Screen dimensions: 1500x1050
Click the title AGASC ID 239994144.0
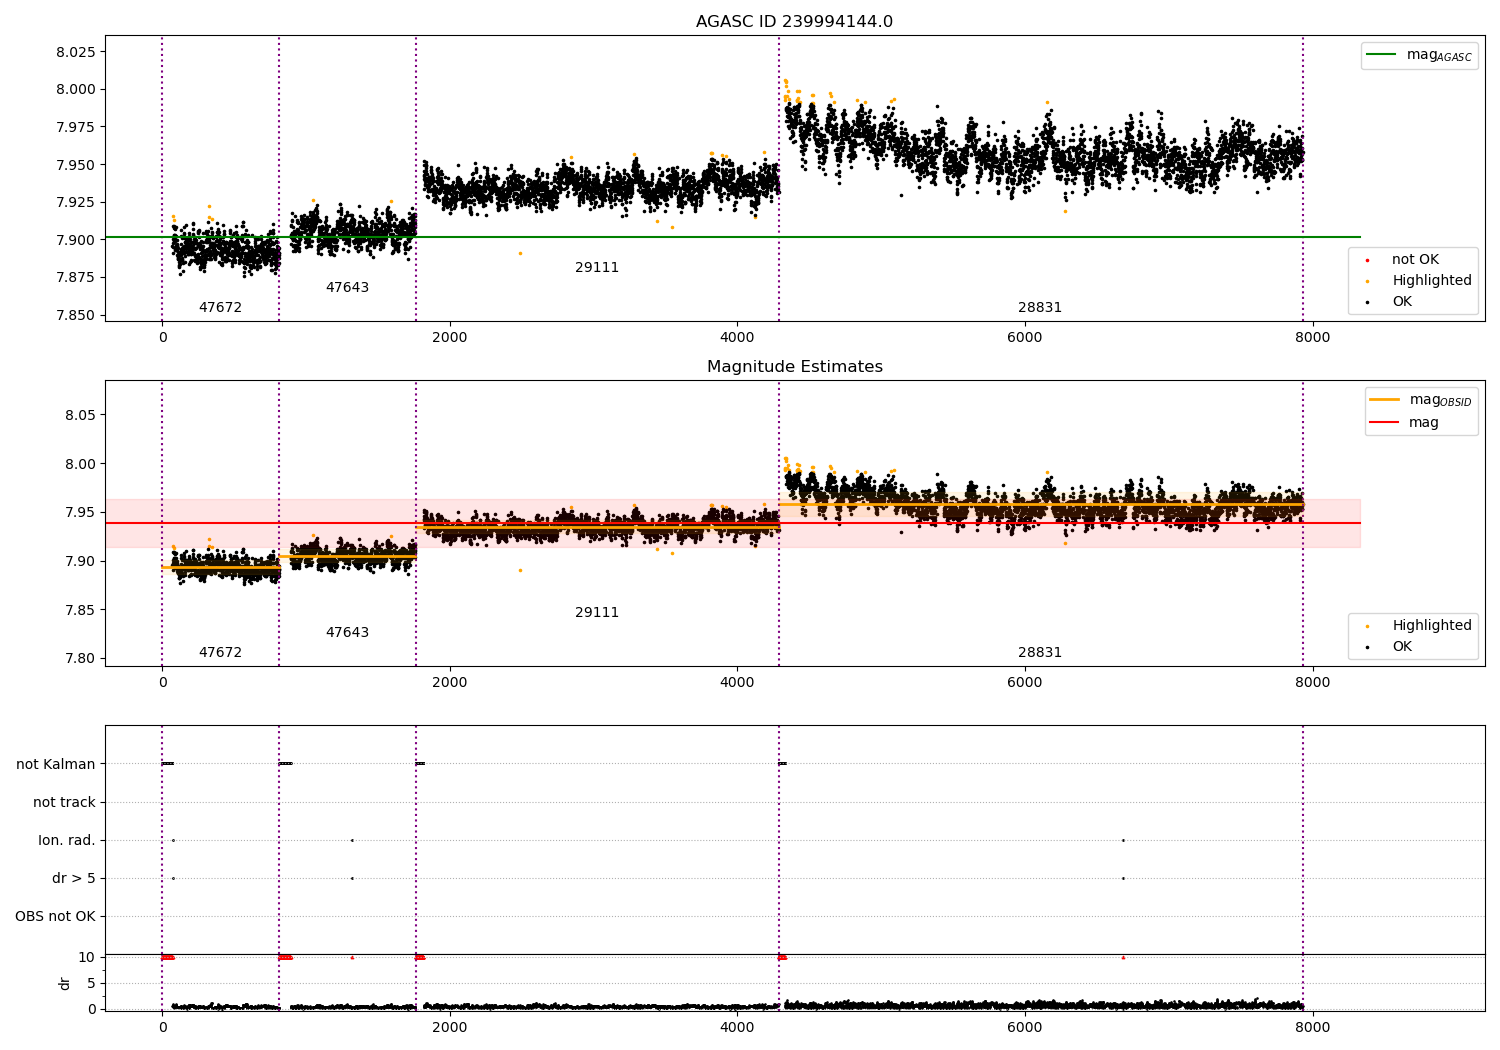point(794,21)
